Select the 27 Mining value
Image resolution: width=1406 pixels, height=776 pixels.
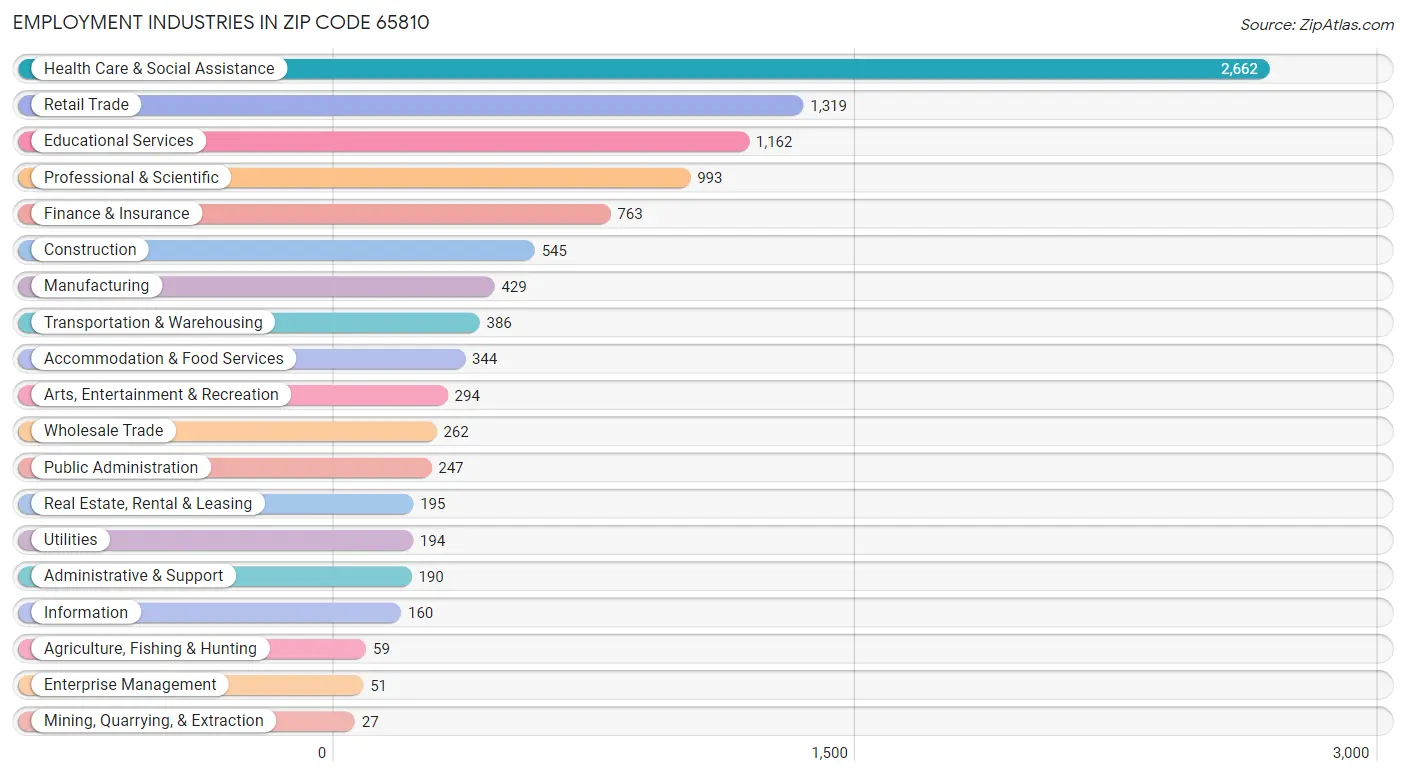370,722
